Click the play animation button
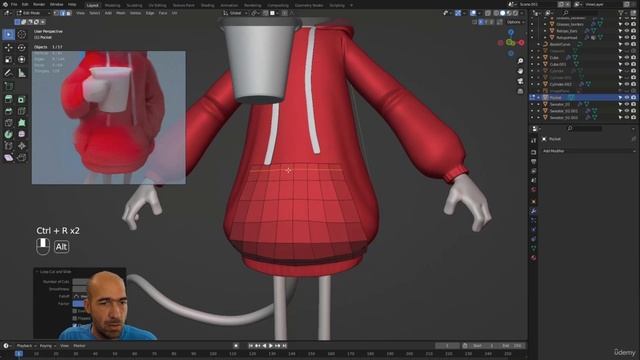The height and width of the screenshot is (360, 640). pos(271,346)
